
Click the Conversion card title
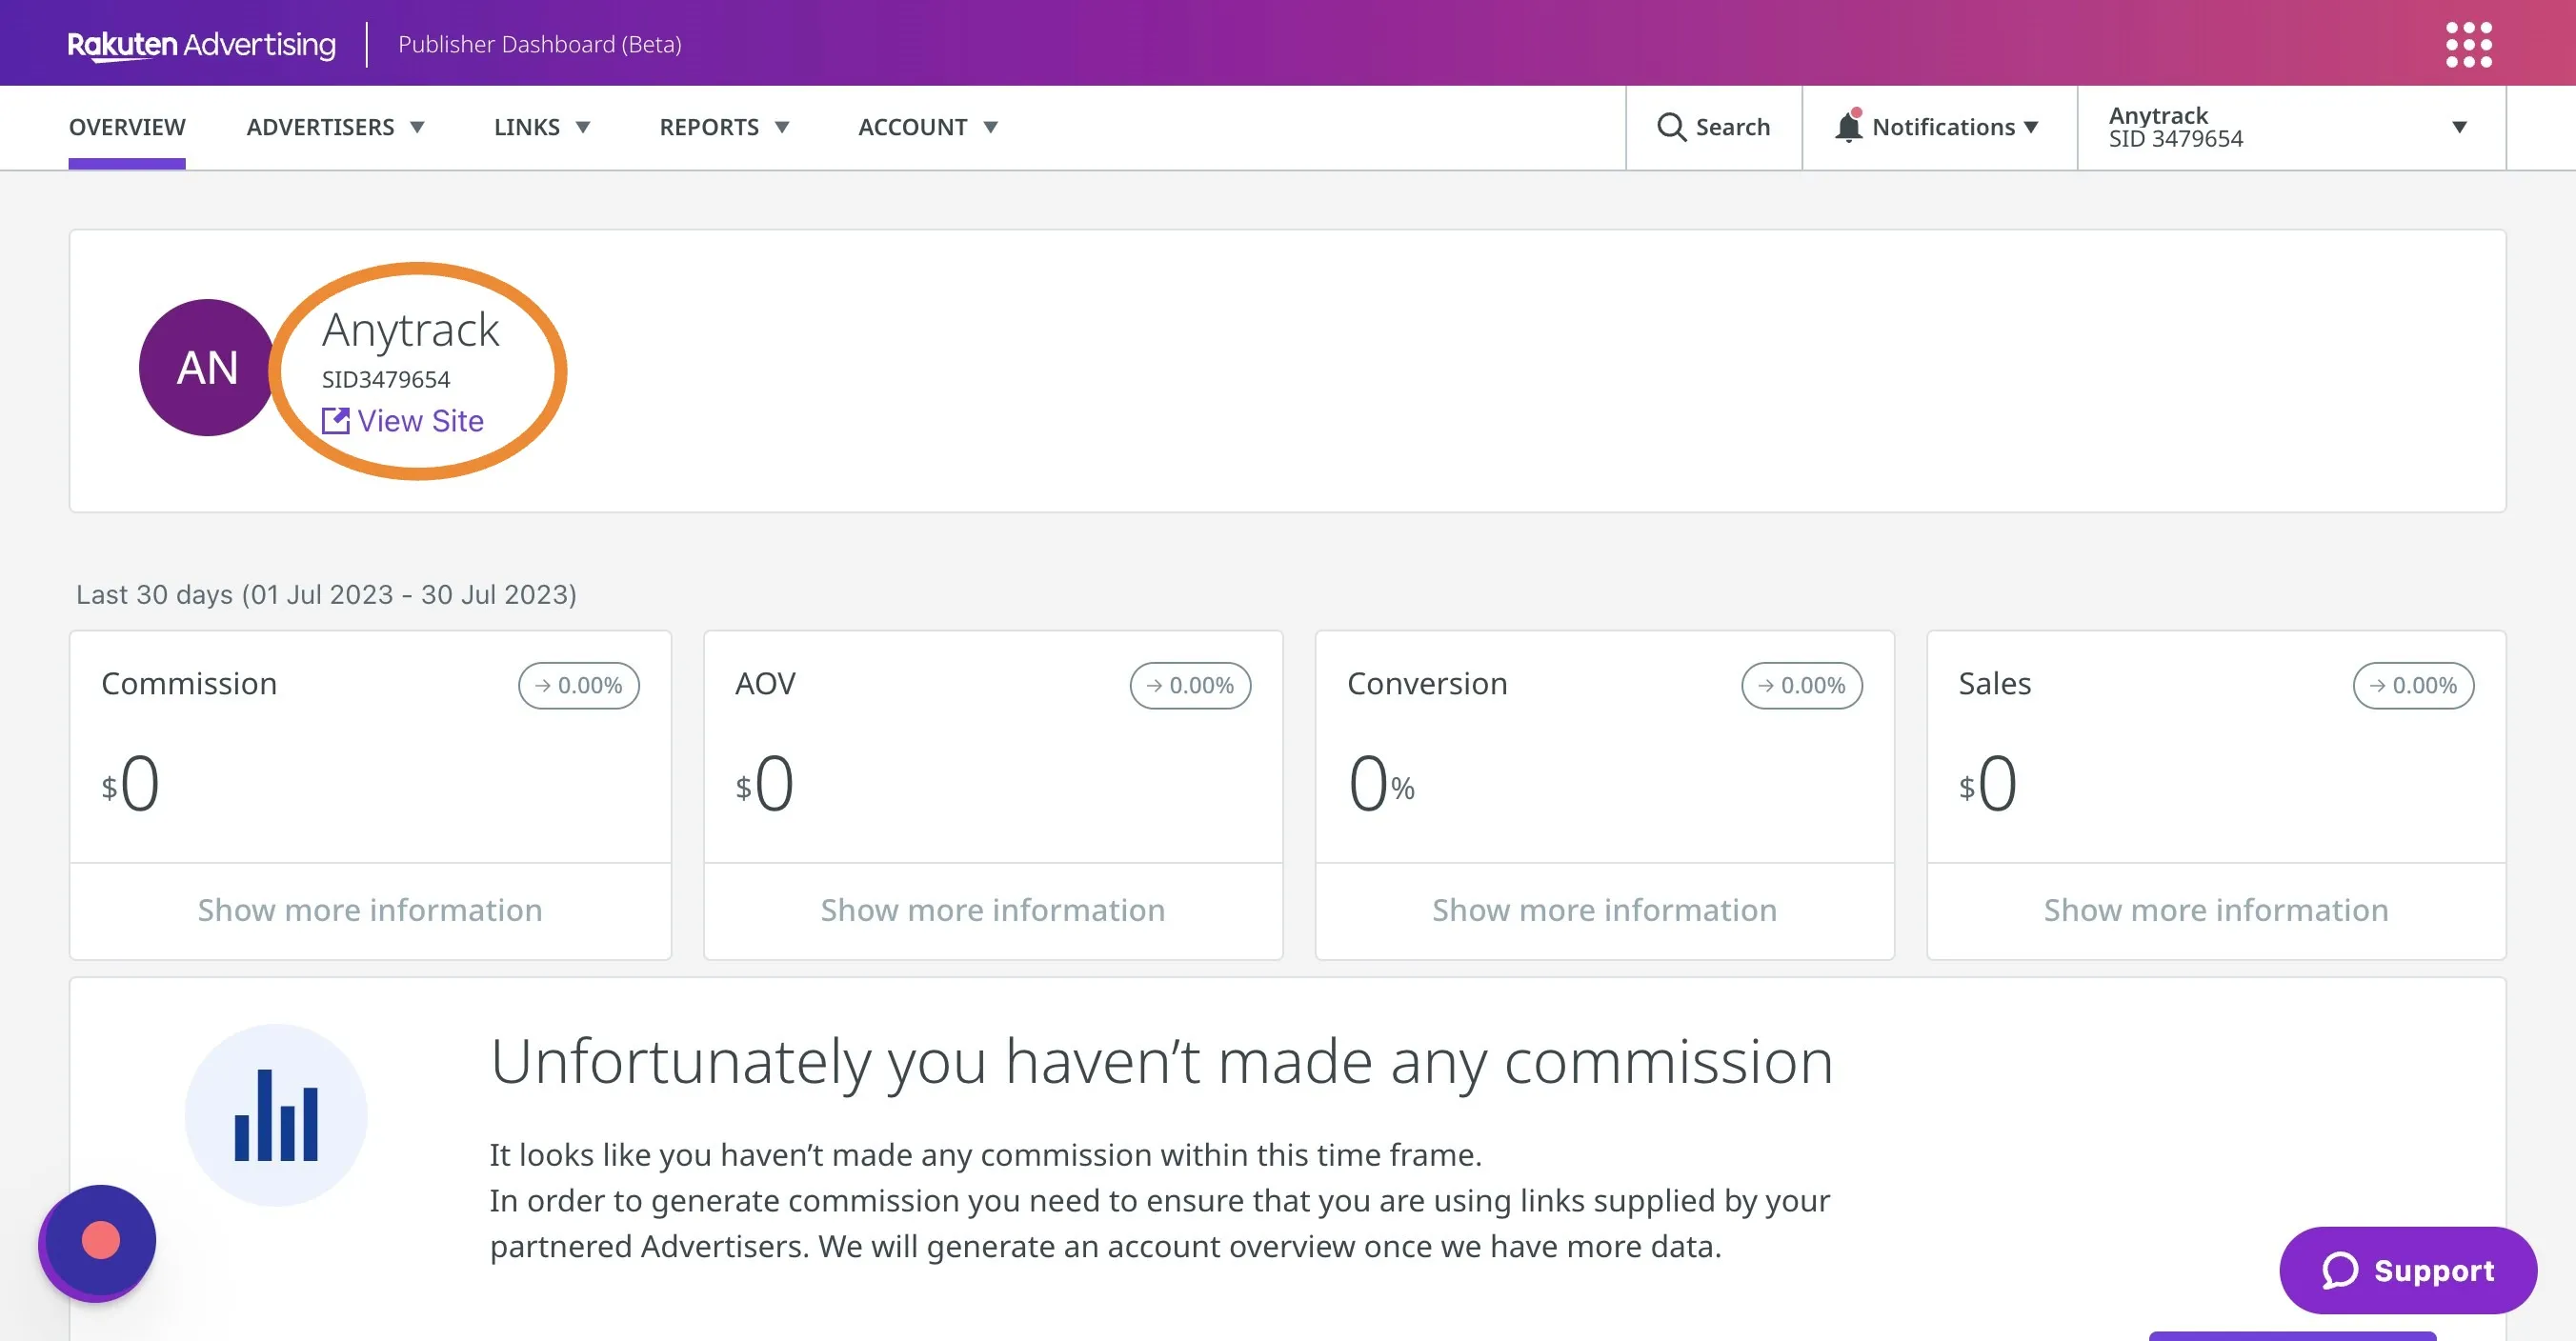[1427, 684]
